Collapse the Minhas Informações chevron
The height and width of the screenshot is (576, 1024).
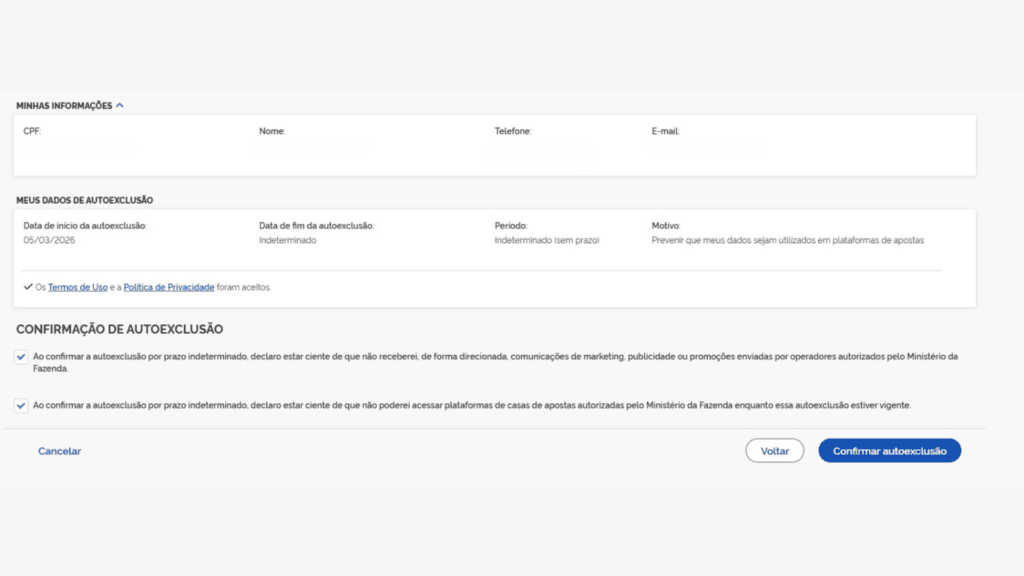coord(120,105)
